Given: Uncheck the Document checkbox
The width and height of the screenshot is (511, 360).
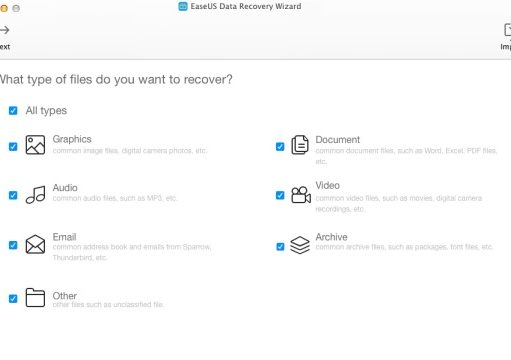Looking at the screenshot, I should (x=280, y=147).
